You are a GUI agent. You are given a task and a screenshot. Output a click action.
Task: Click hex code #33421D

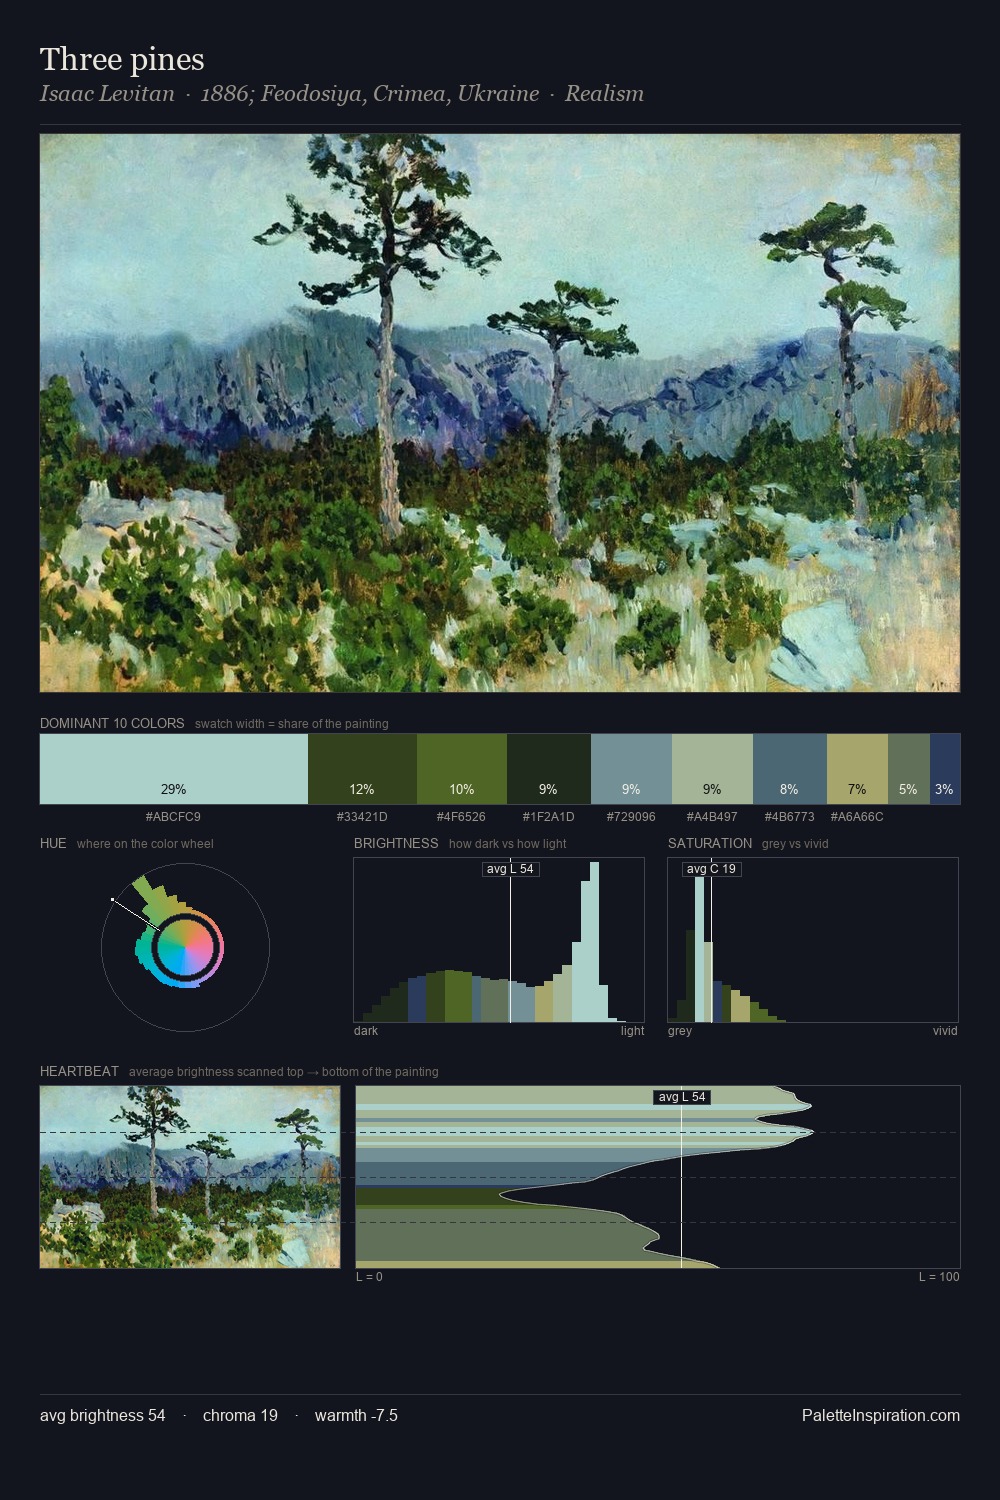click(362, 817)
